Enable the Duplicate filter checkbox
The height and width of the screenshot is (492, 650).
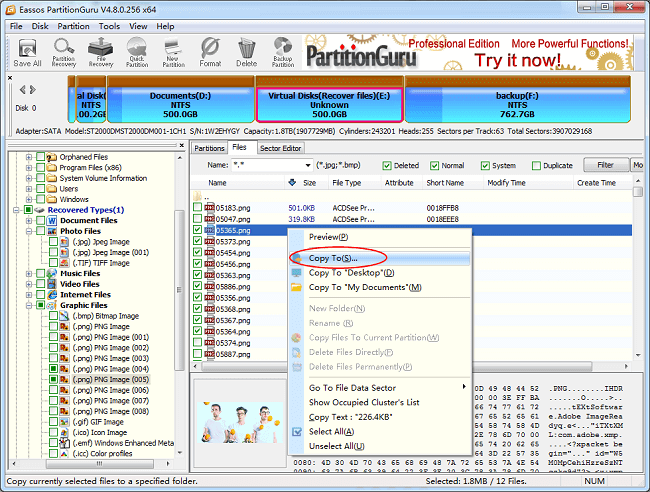point(536,166)
